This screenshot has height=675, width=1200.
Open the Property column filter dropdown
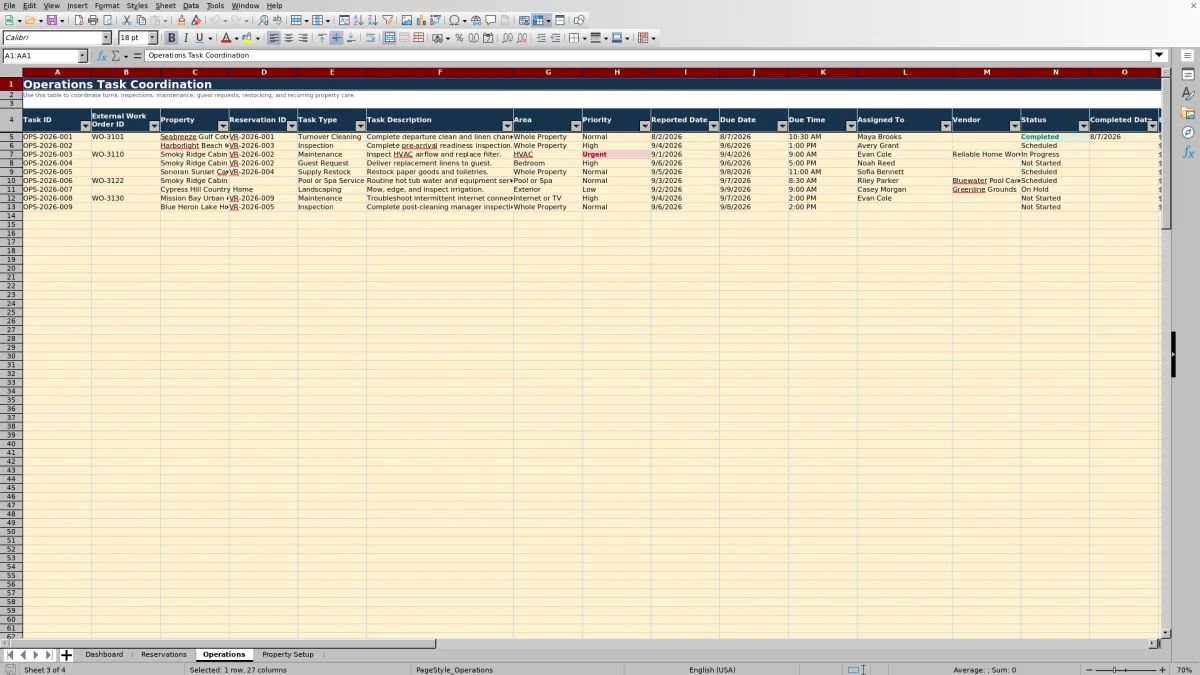(222, 126)
